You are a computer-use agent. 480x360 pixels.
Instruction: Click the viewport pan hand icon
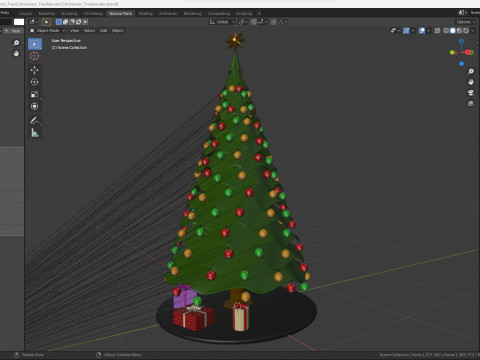point(471,82)
